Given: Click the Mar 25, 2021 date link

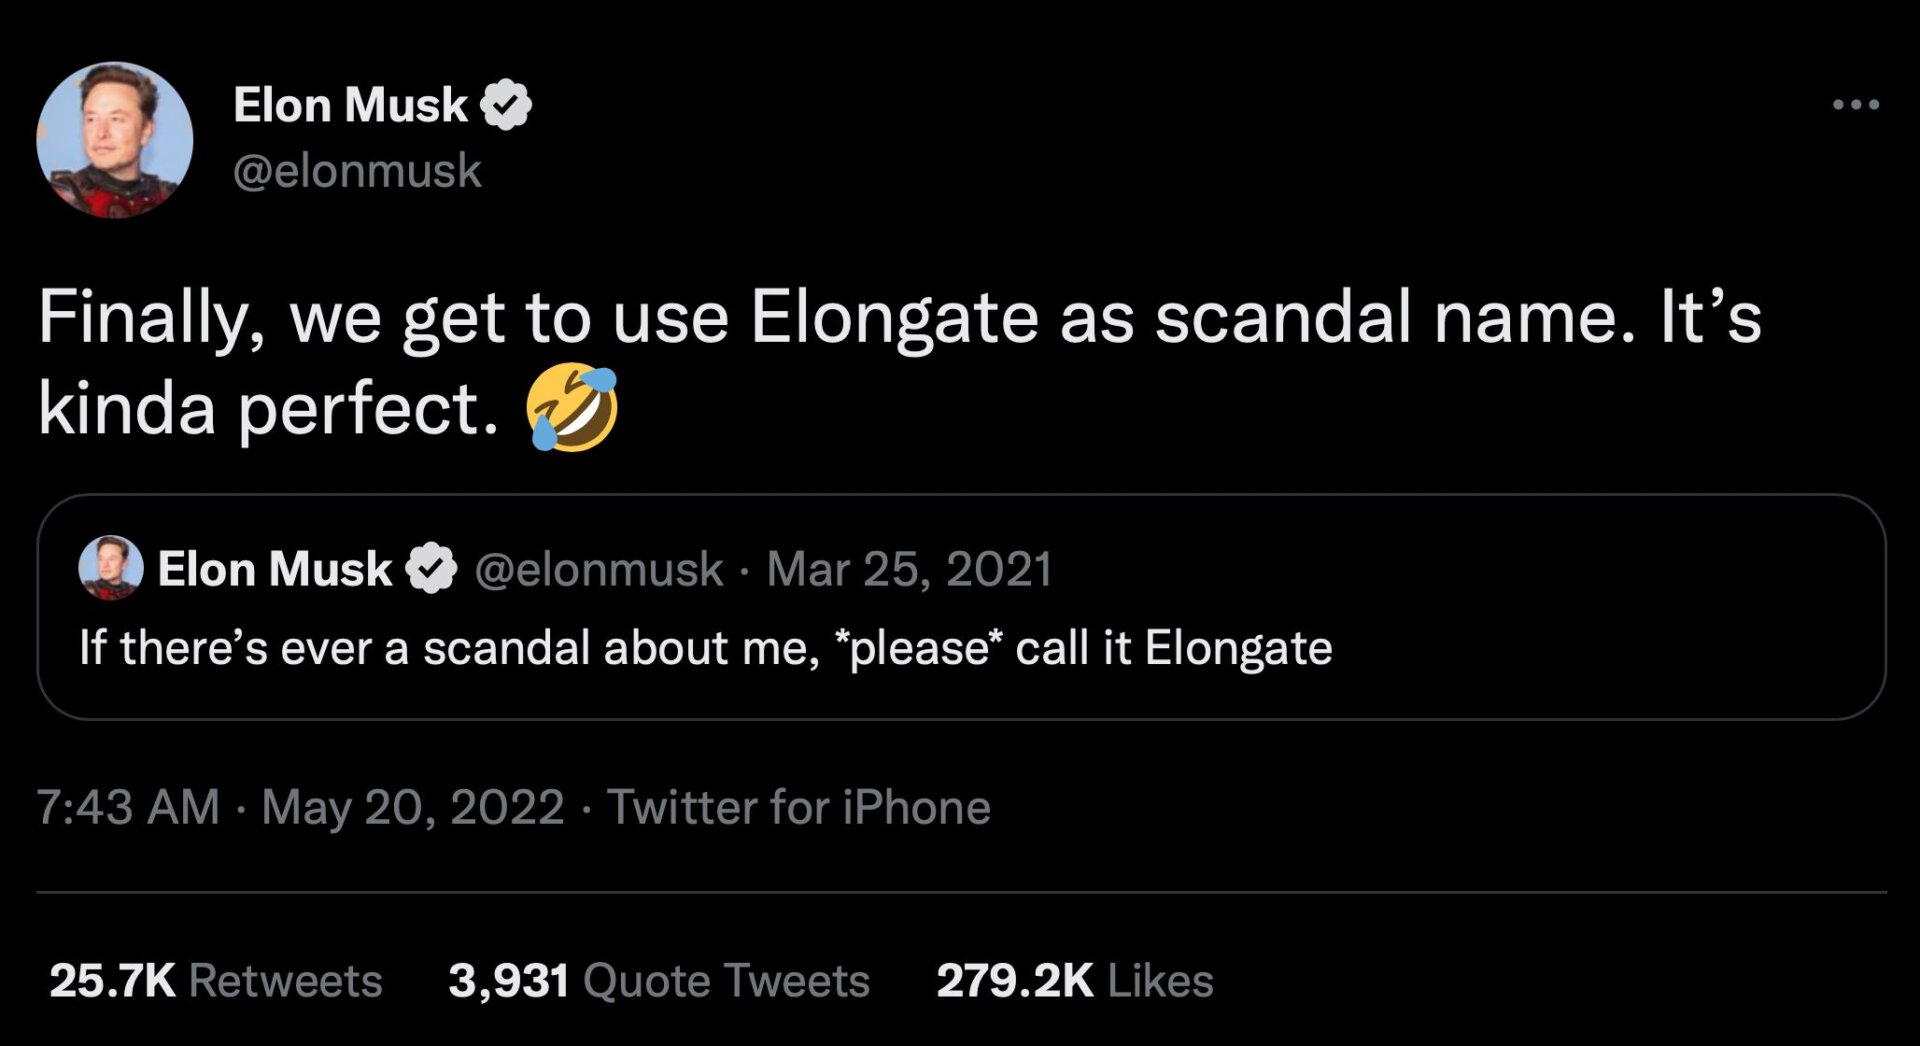Looking at the screenshot, I should (x=908, y=568).
